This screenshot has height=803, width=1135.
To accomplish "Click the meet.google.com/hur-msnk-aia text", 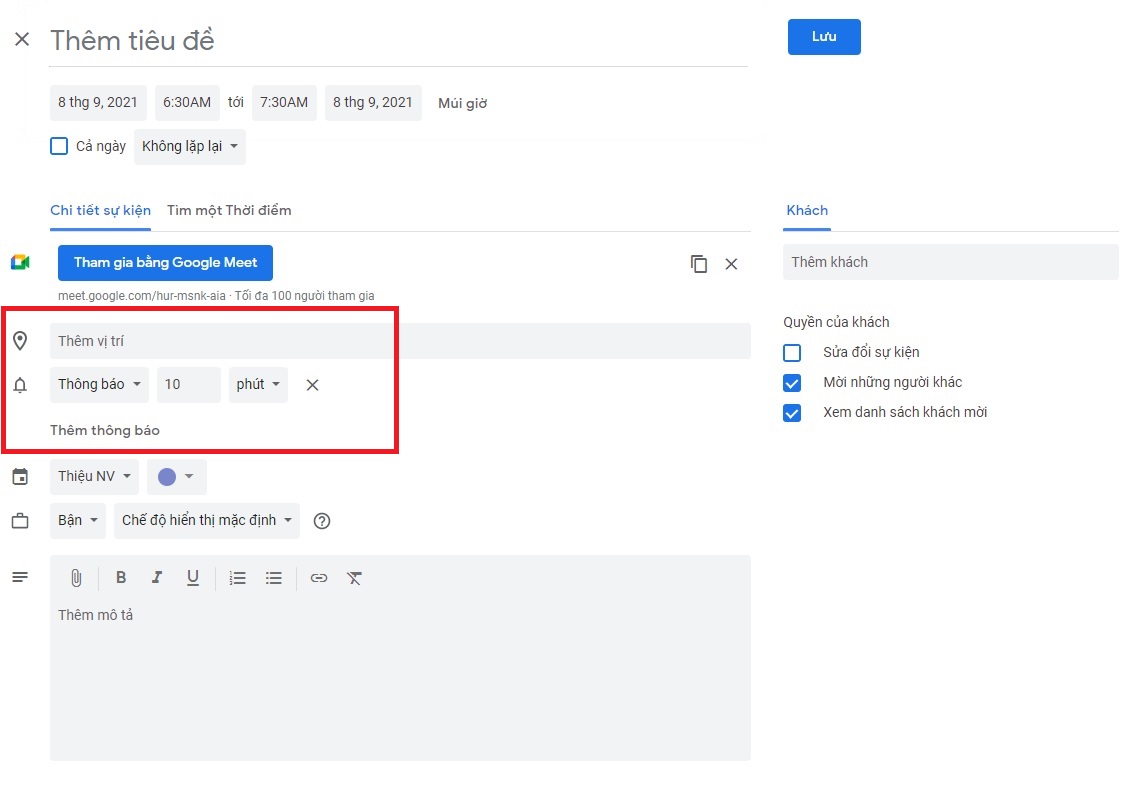I will pos(142,295).
